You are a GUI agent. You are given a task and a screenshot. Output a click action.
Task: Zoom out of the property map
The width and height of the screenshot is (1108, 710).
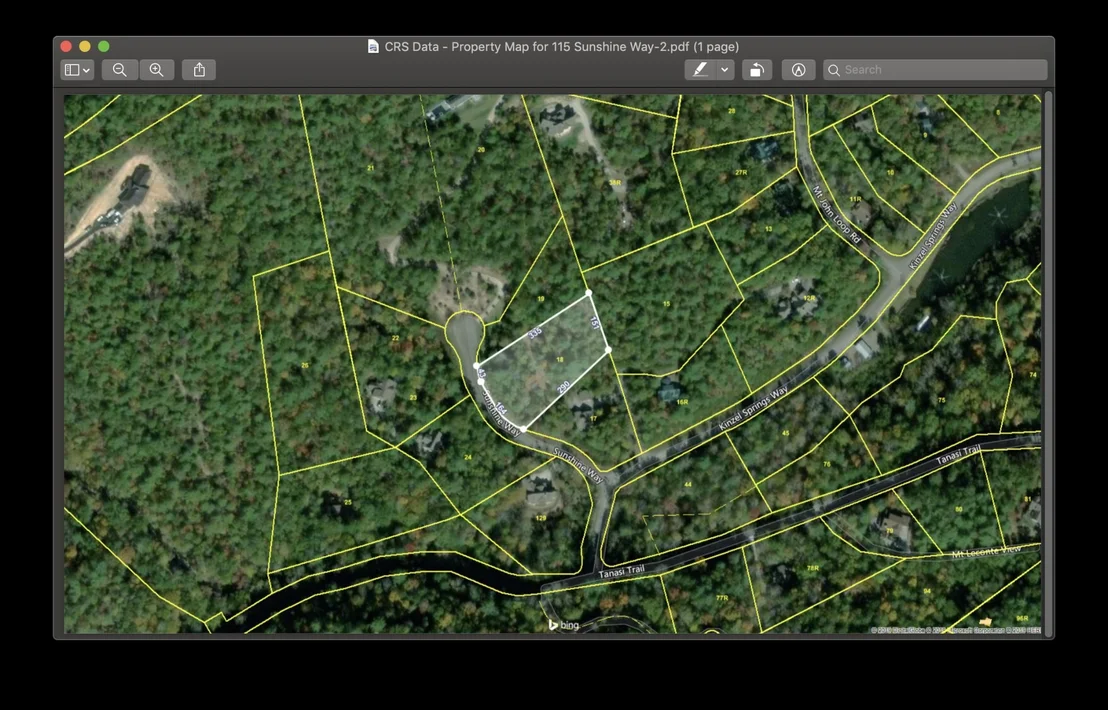tap(119, 70)
